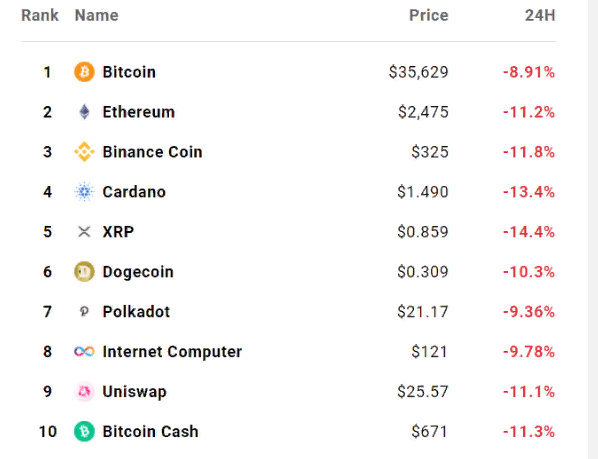This screenshot has height=459, width=598.
Task: Click the green Bitcoin Cash icon
Action: point(84,431)
